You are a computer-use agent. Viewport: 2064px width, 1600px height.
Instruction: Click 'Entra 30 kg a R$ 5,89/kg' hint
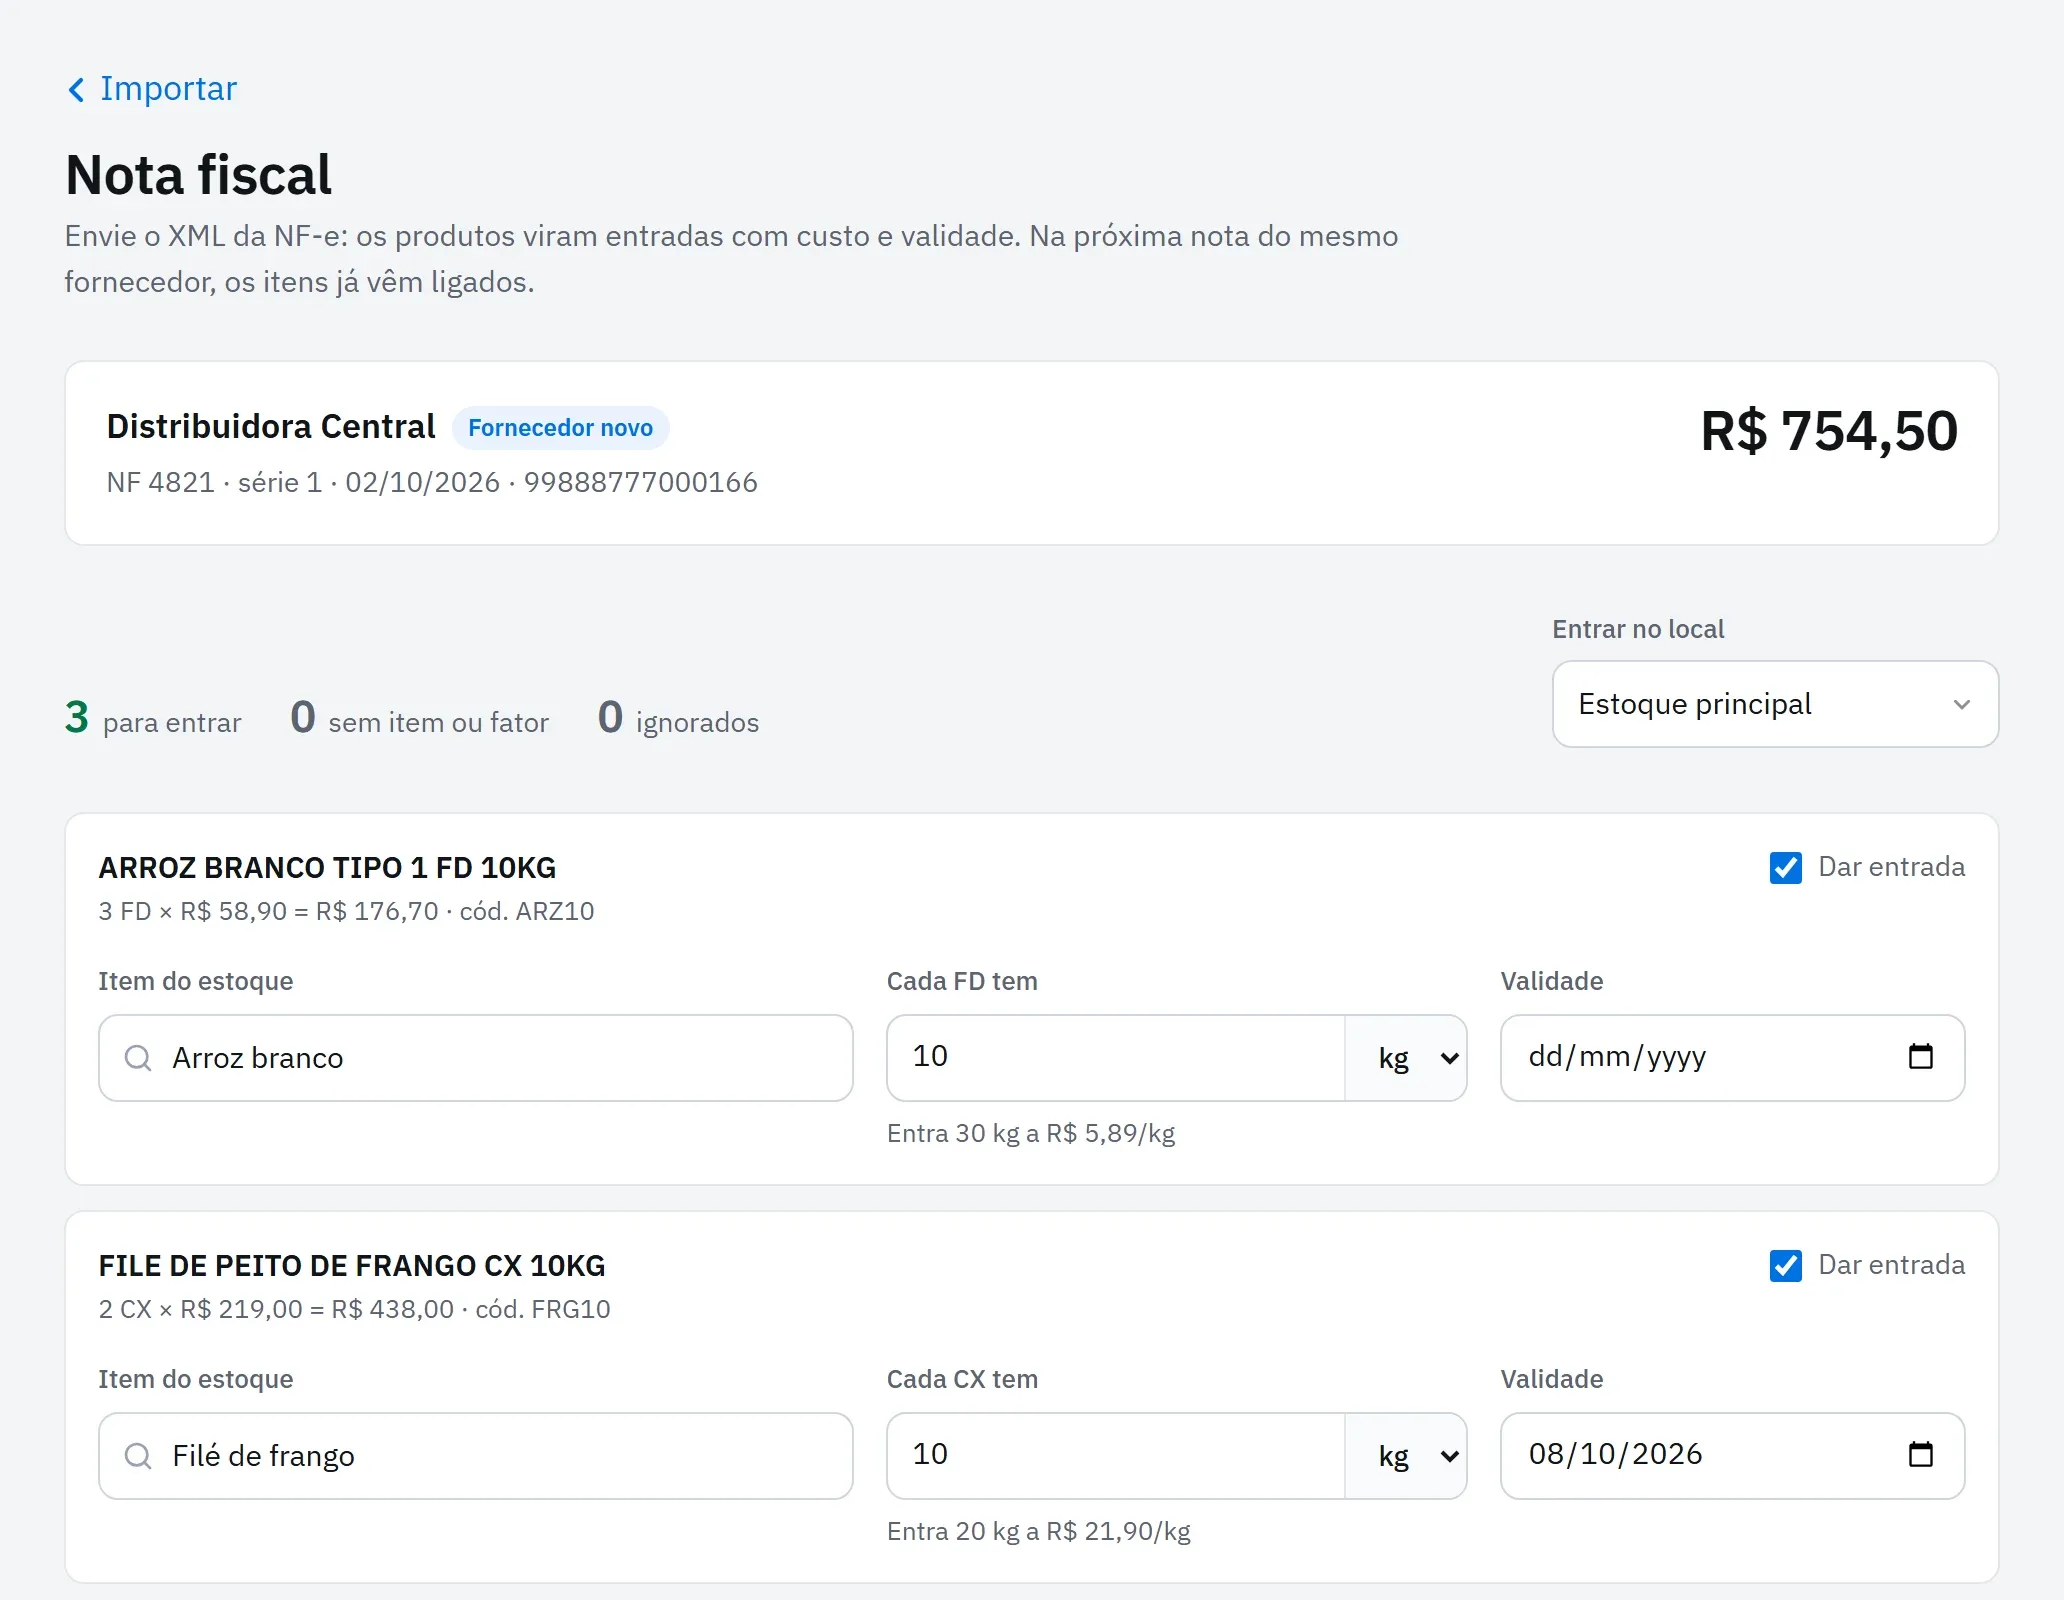click(x=1031, y=1134)
